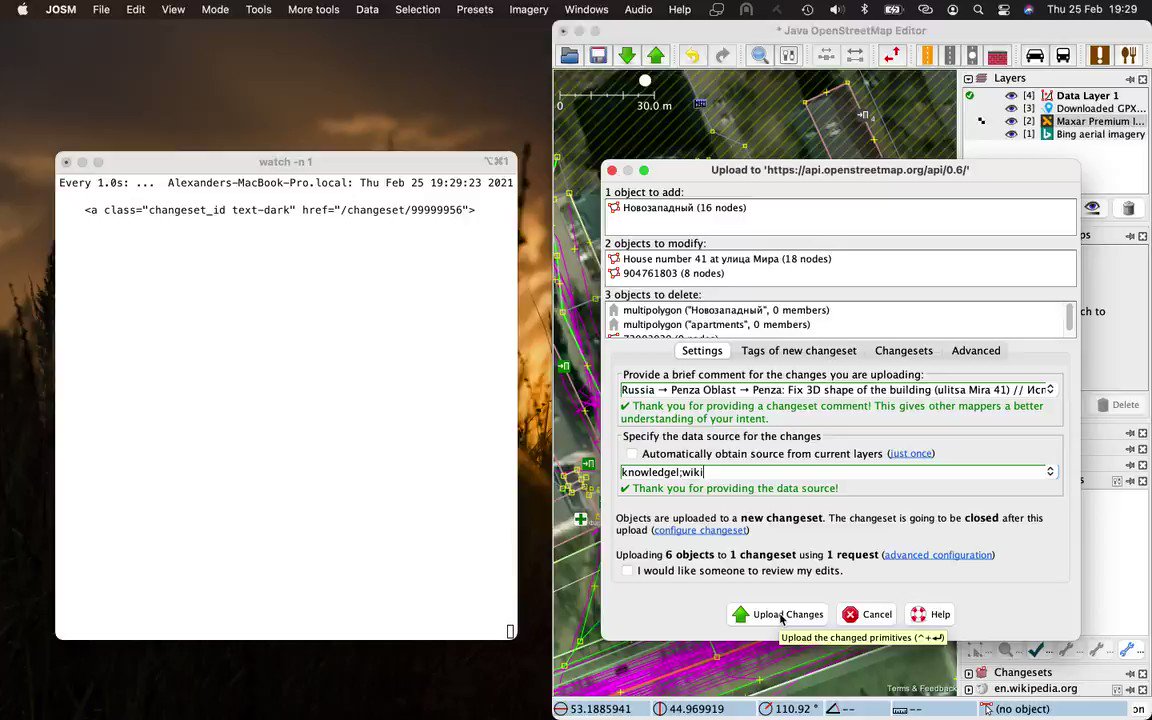The height and width of the screenshot is (720, 1152).
Task: Open macOS Spotlight search icon
Action: [x=978, y=10]
